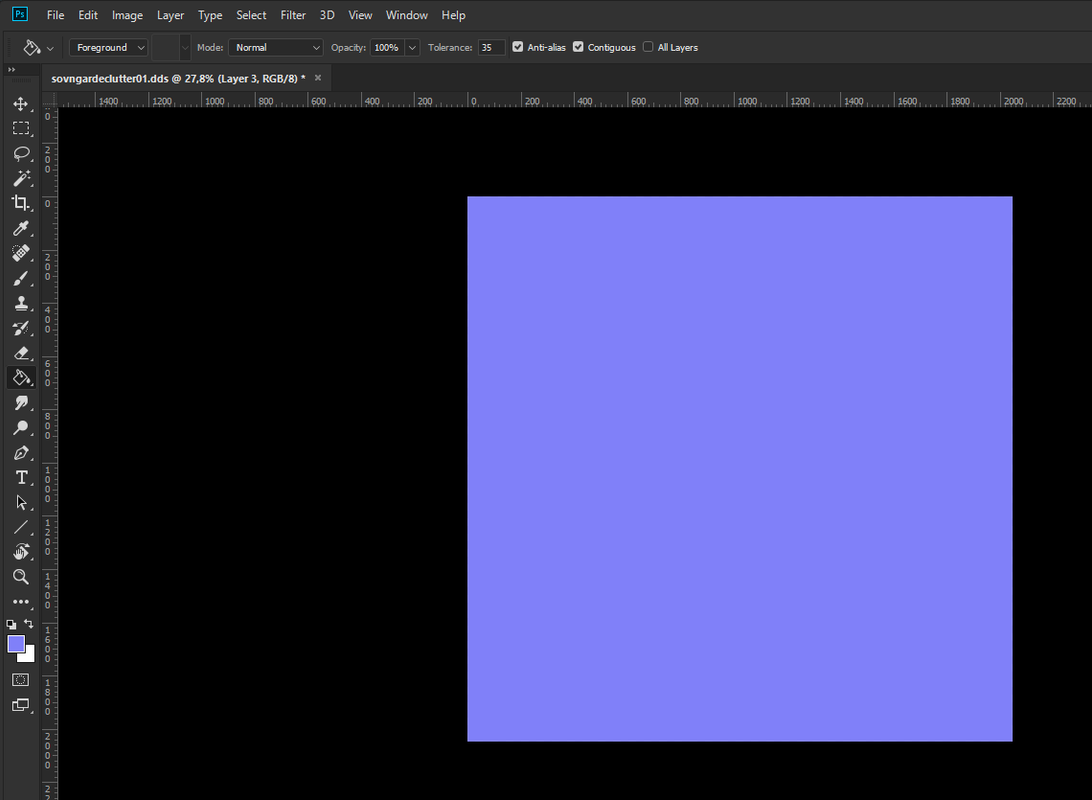The width and height of the screenshot is (1092, 800).
Task: Click the disabled pattern preview box
Action: [166, 47]
